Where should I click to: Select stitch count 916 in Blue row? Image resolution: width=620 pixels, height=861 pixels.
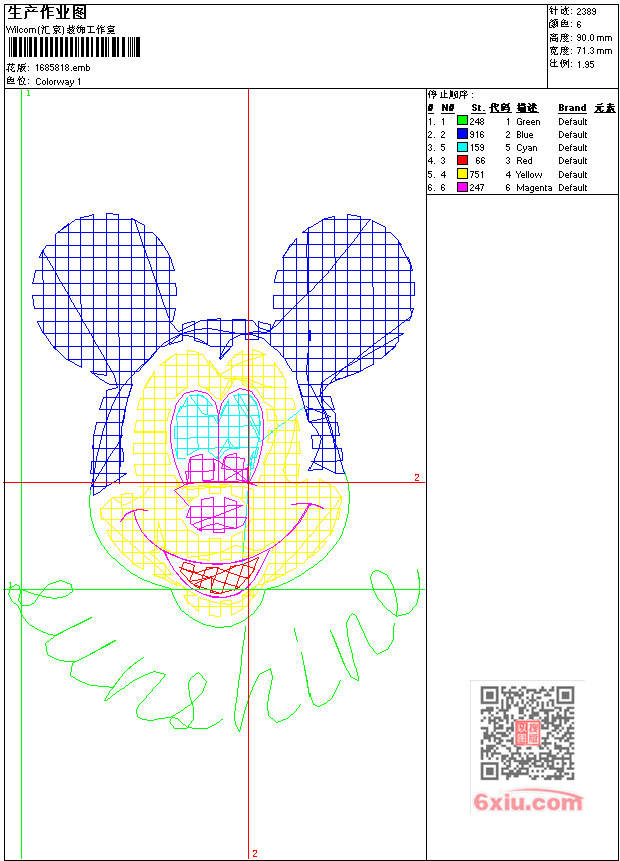click(477, 135)
